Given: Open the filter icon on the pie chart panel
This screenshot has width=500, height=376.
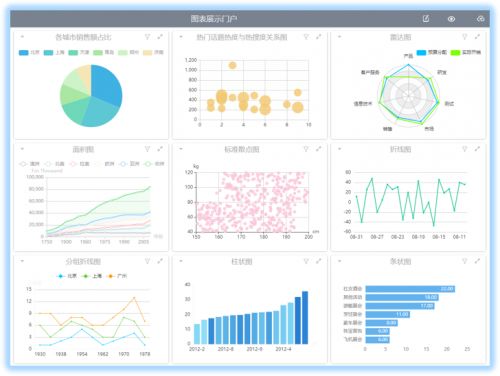Looking at the screenshot, I should coord(147,37).
